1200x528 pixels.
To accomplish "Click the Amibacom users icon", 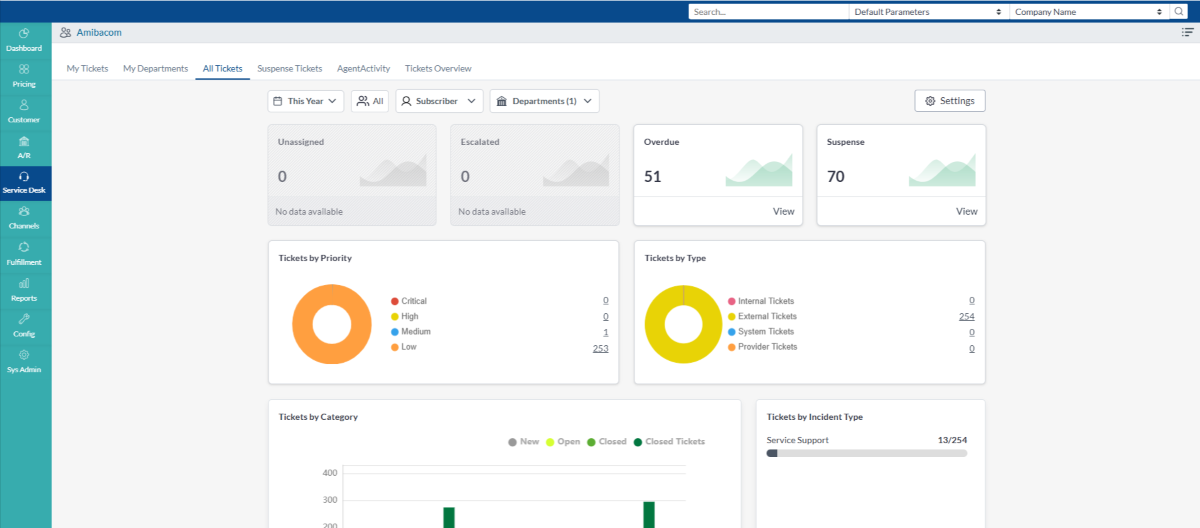I will coord(65,32).
